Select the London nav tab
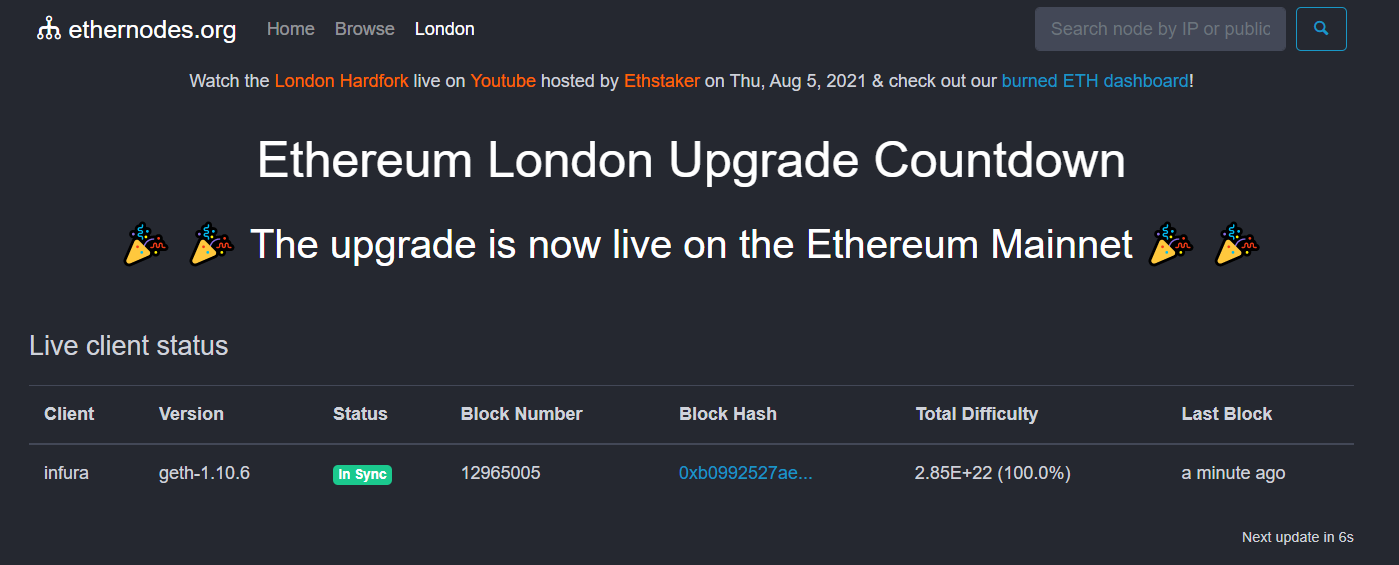This screenshot has height=565, width=1399. click(445, 29)
